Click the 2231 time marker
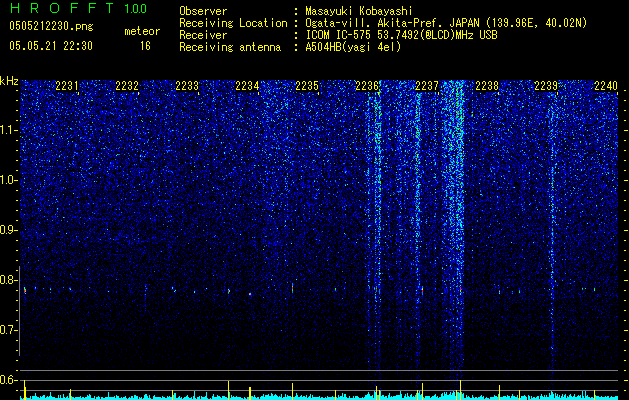This screenshot has height=400, width=629. 67,85
